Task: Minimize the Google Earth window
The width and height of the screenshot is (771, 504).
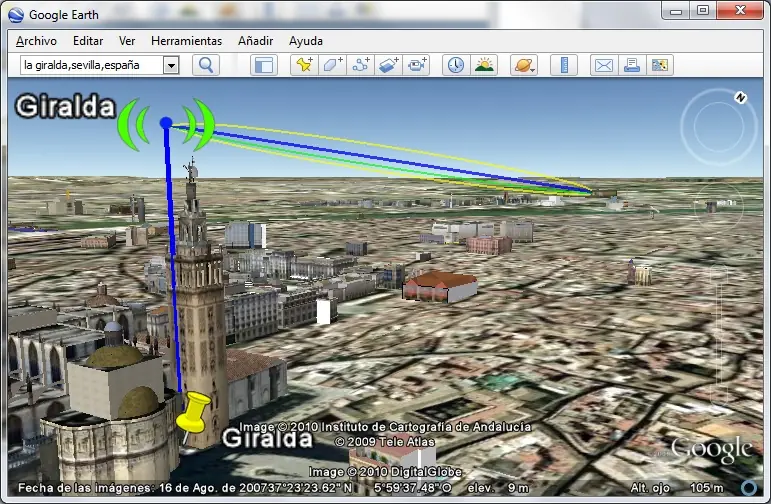Action: pos(676,10)
